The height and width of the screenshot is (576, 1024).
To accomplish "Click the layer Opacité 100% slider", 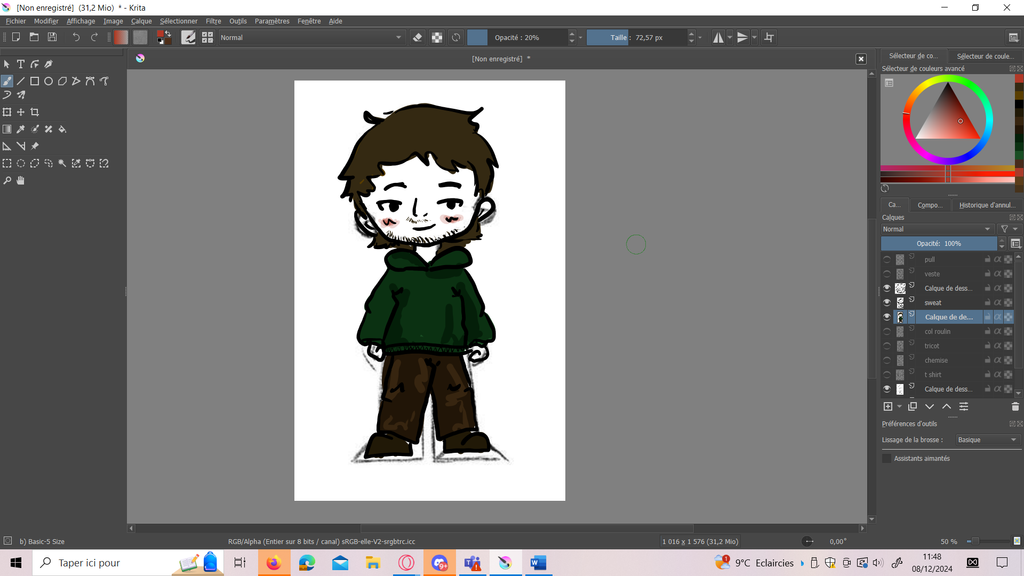I will 938,243.
